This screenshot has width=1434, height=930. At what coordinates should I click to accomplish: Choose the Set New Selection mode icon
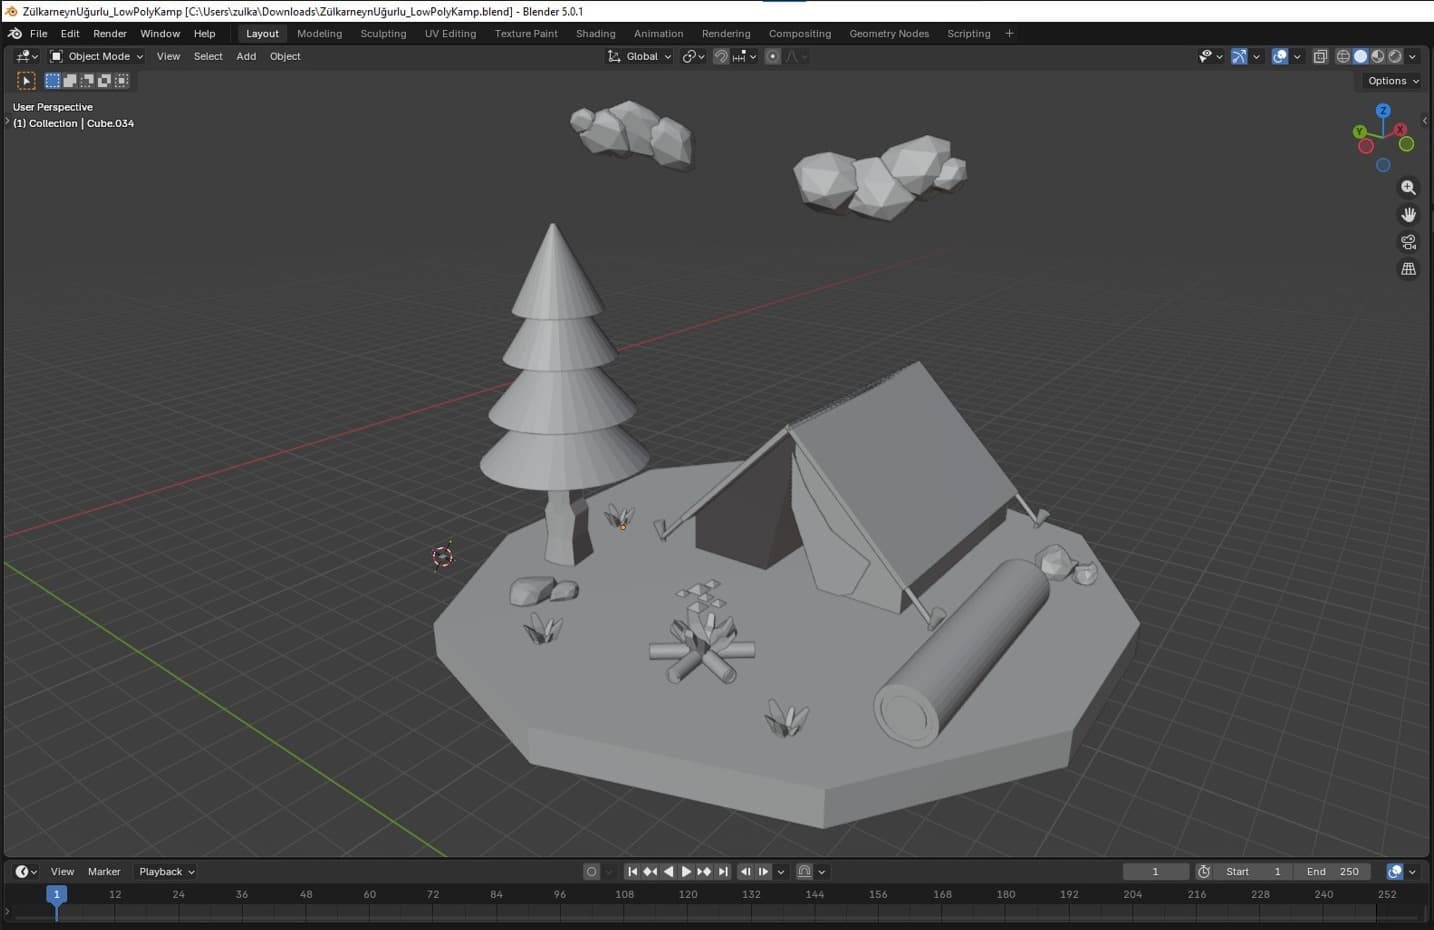pos(53,81)
